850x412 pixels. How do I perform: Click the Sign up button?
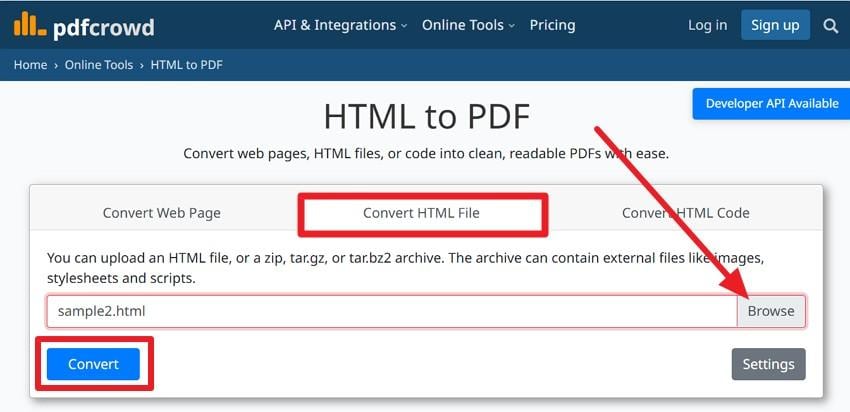775,25
